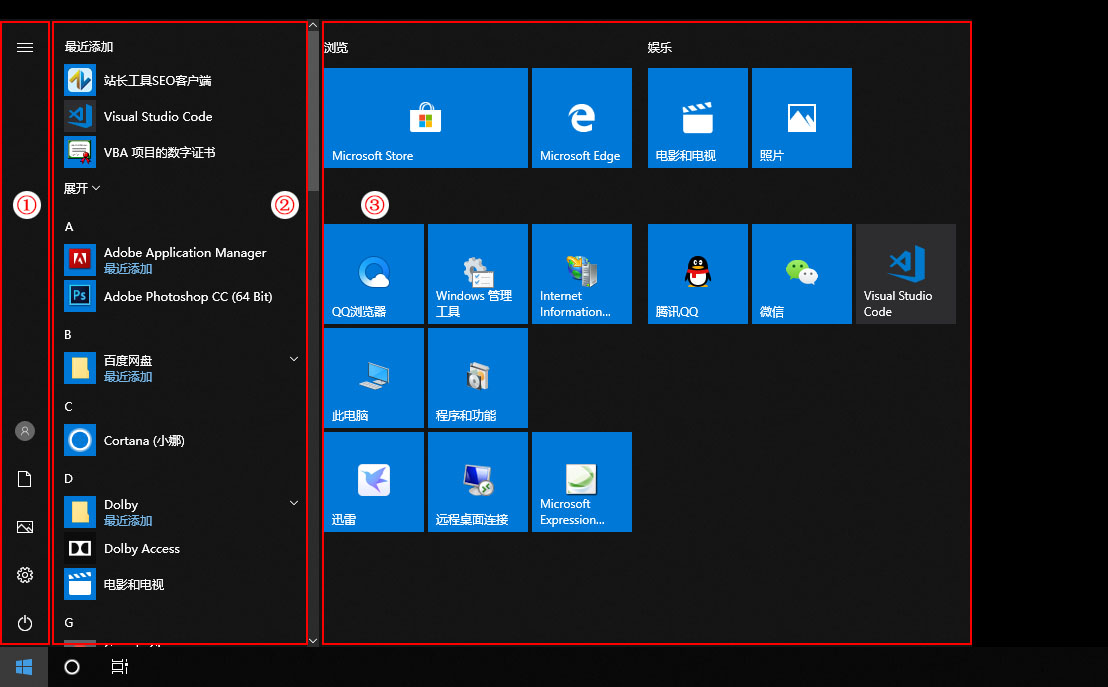Open the user account icon in sidebar
The width and height of the screenshot is (1108, 687).
pyautogui.click(x=25, y=430)
